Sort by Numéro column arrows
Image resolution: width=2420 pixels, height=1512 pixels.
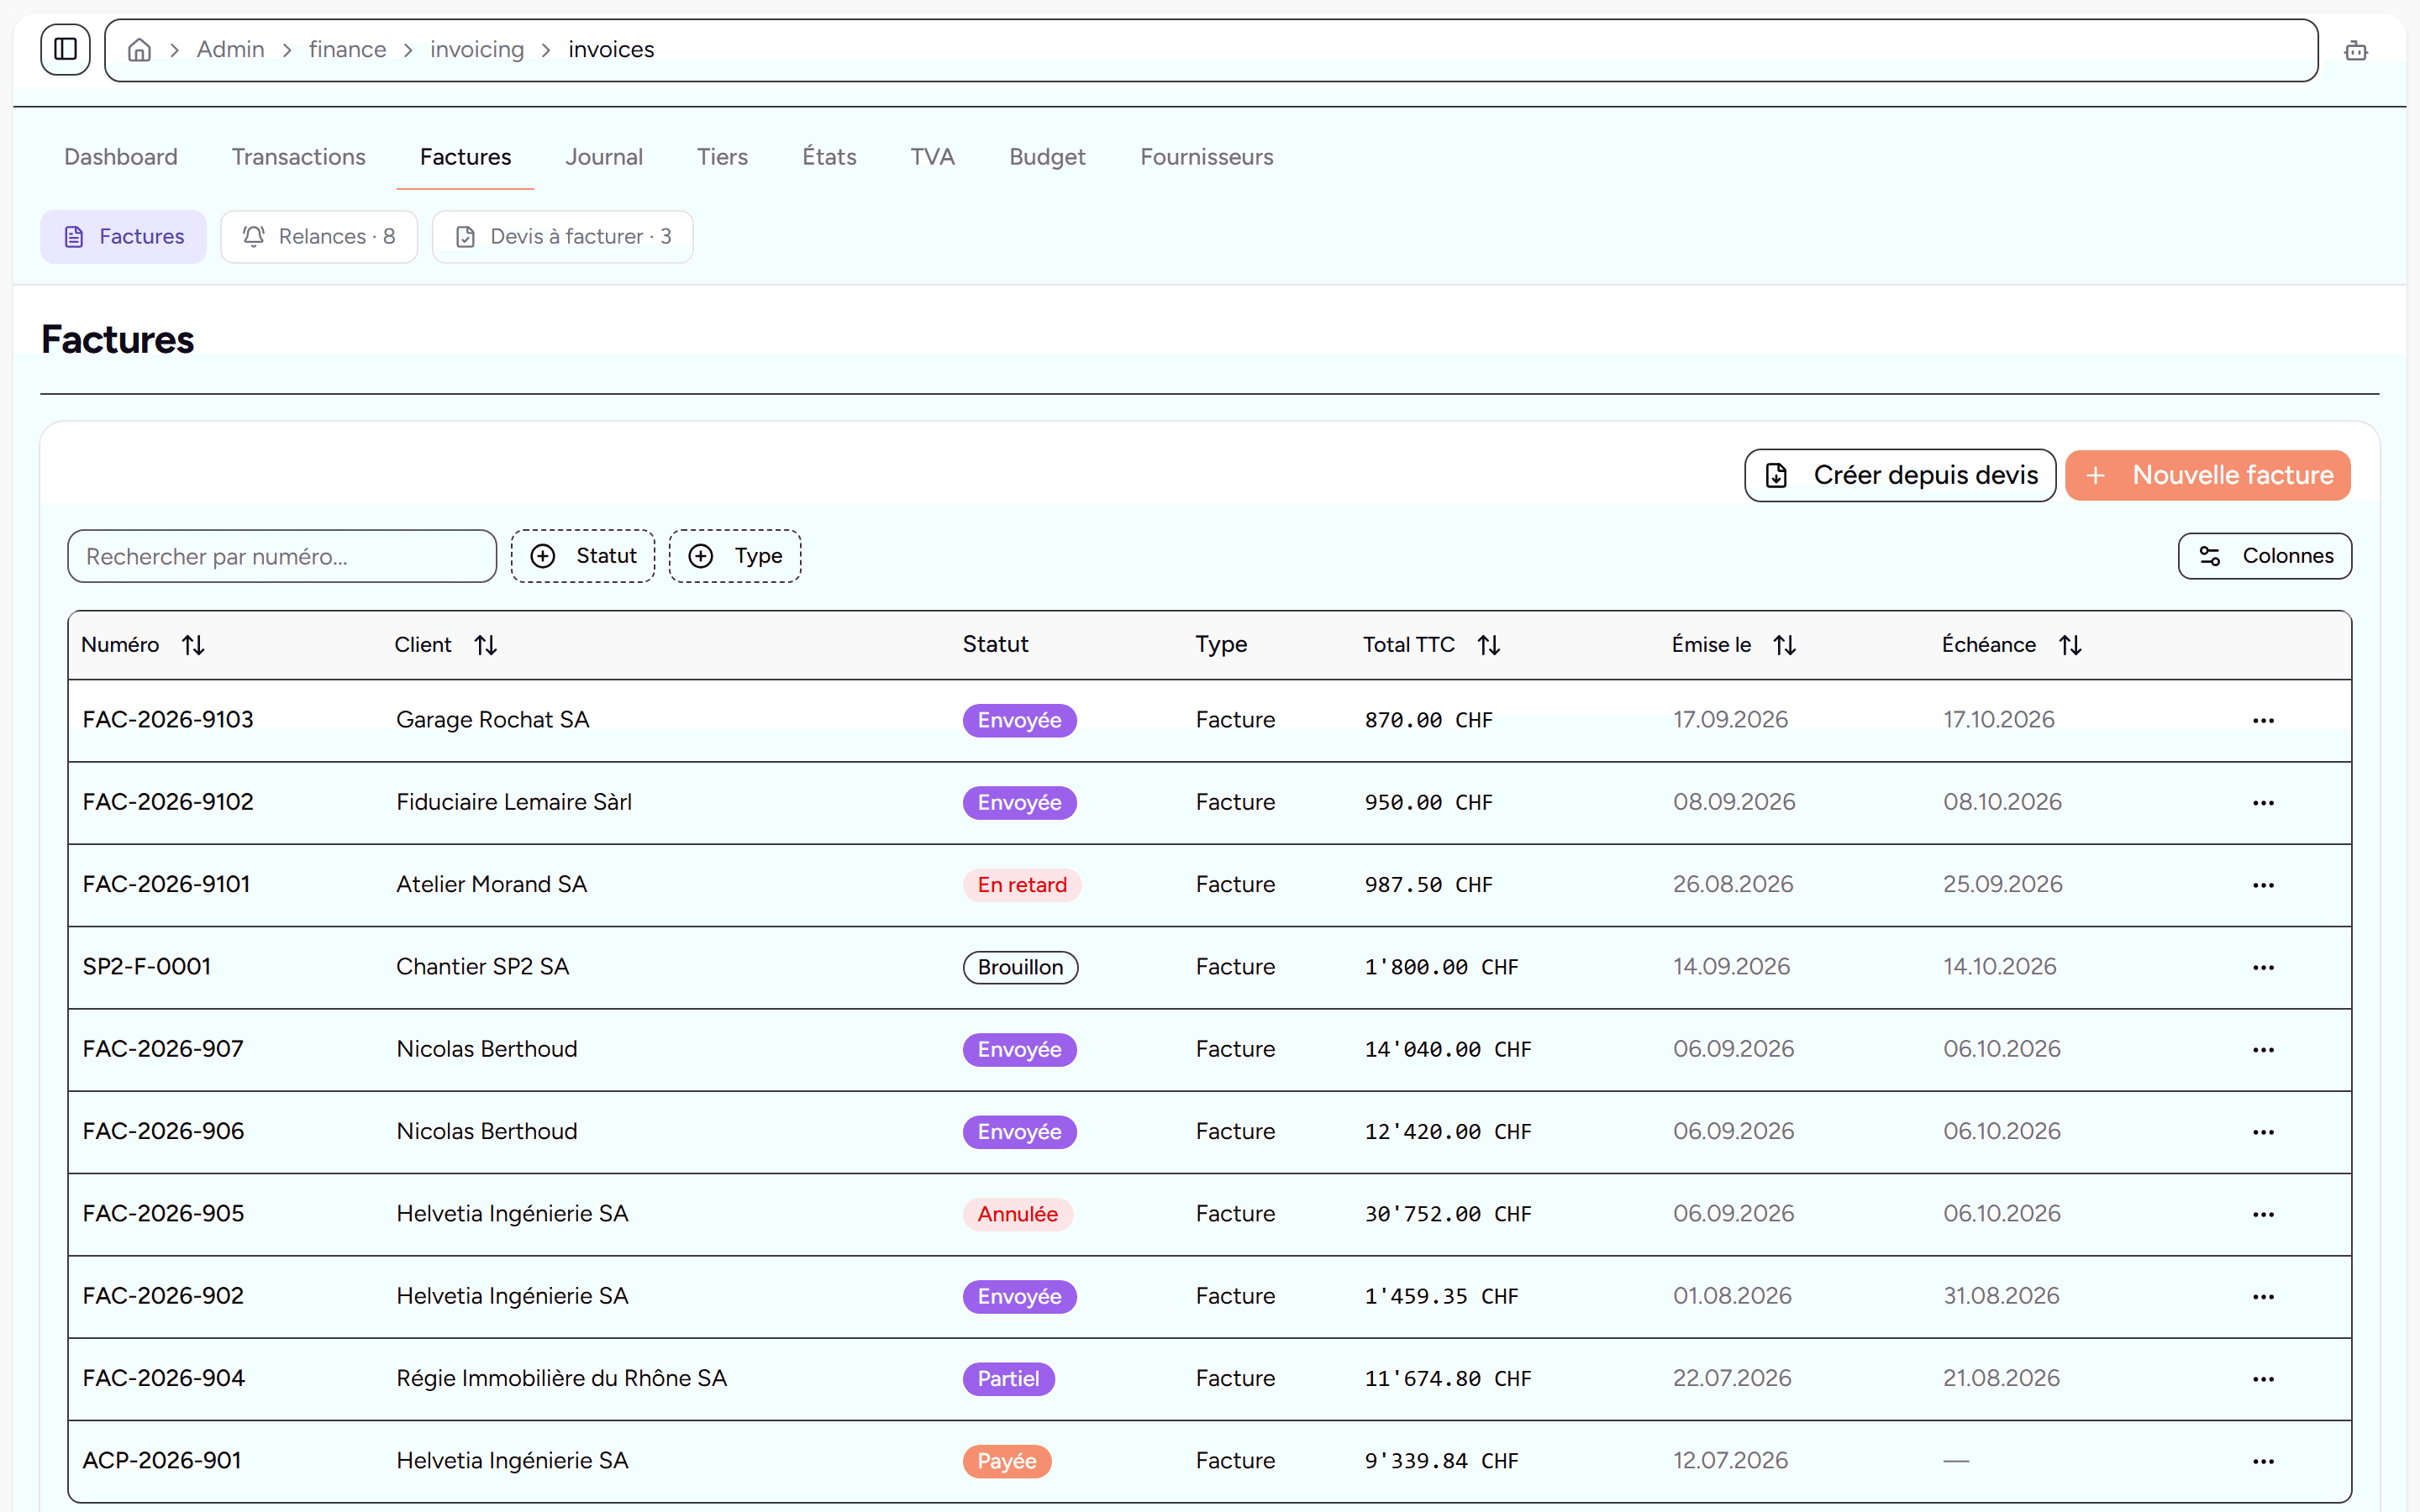193,645
